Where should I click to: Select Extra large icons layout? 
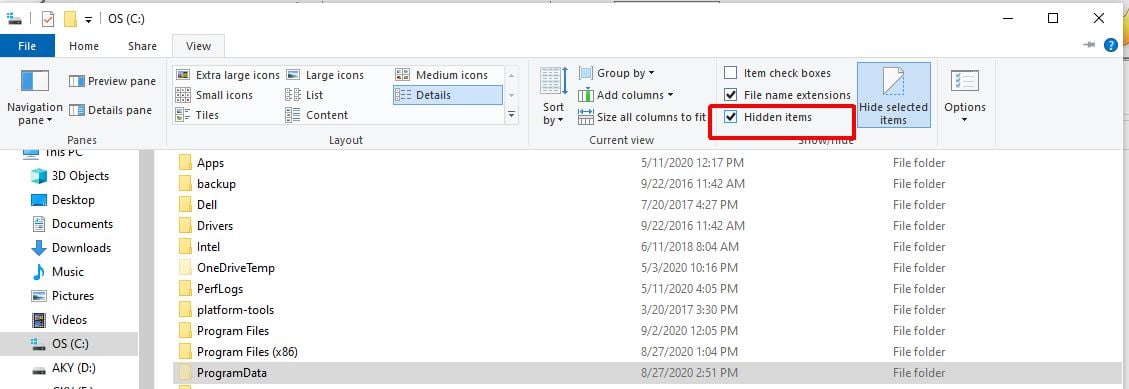(228, 75)
